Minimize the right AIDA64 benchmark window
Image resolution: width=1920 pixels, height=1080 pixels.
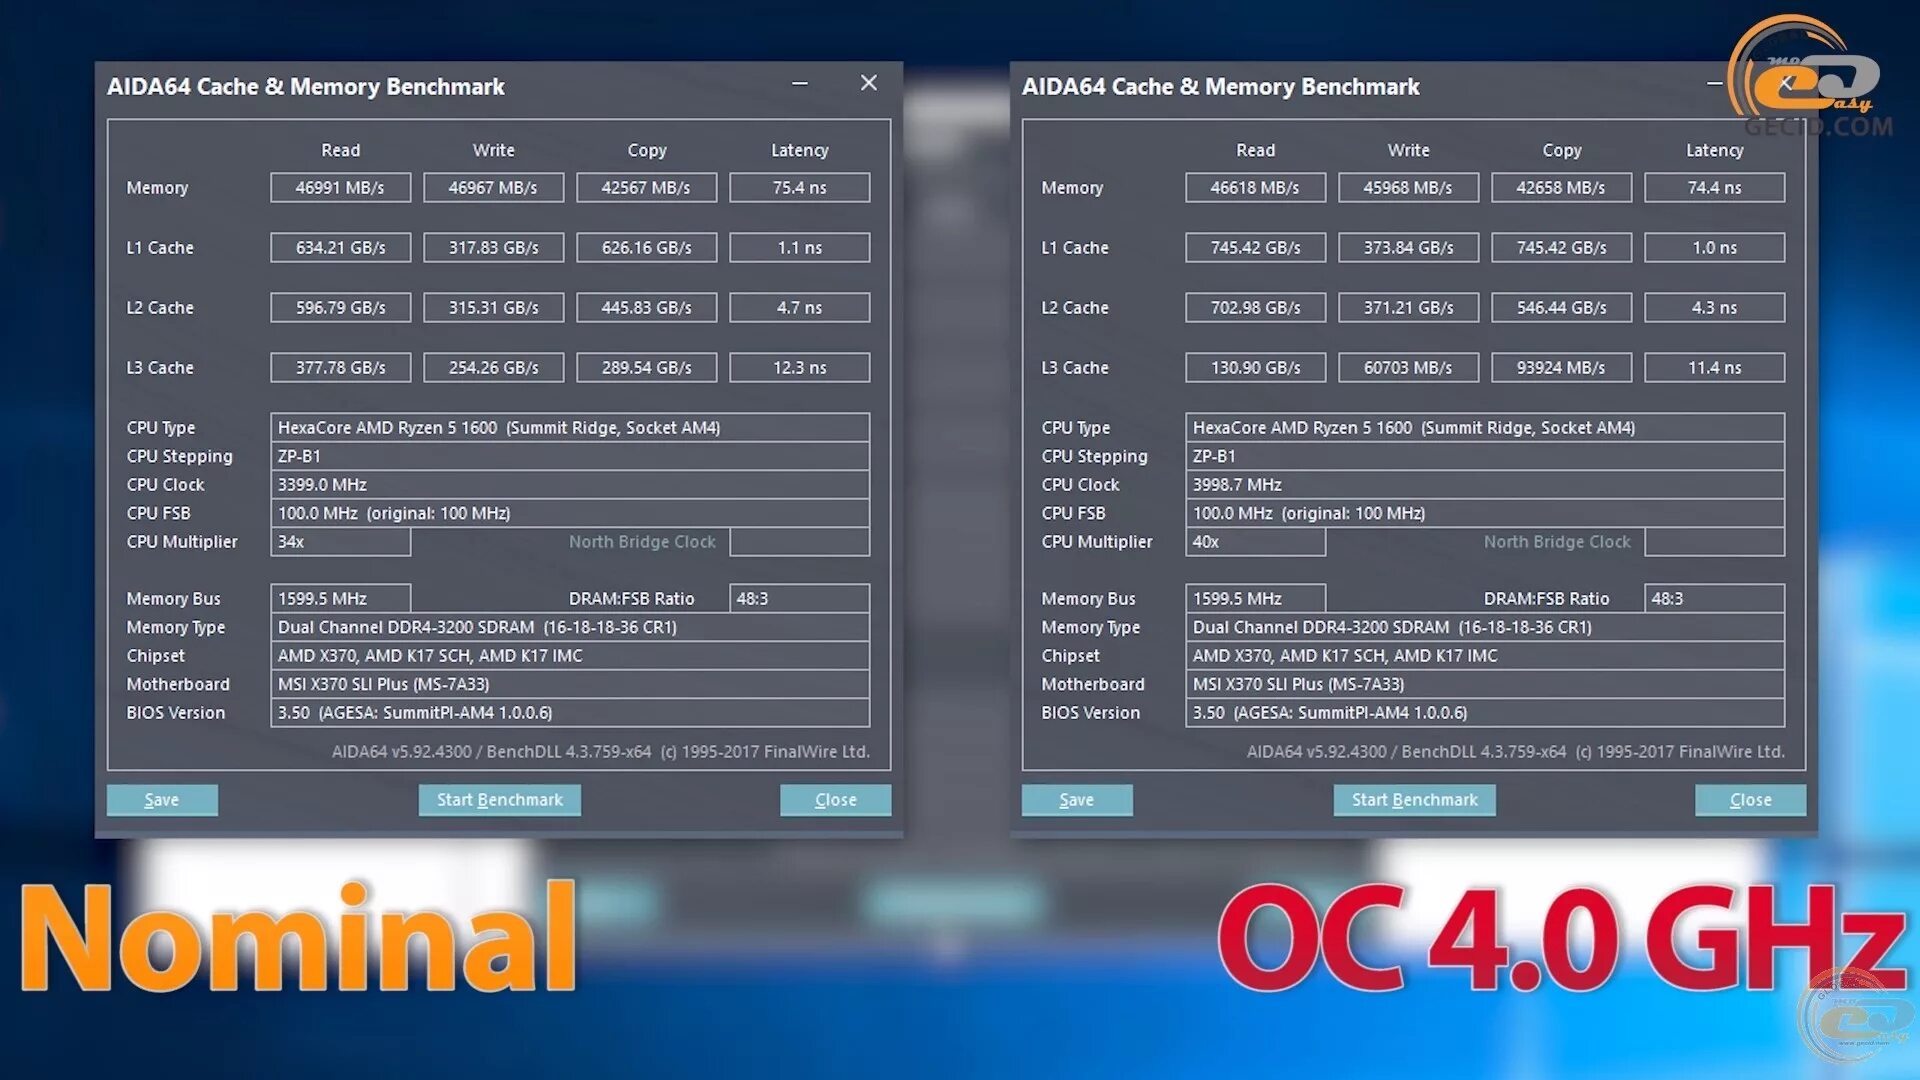[x=1714, y=84]
